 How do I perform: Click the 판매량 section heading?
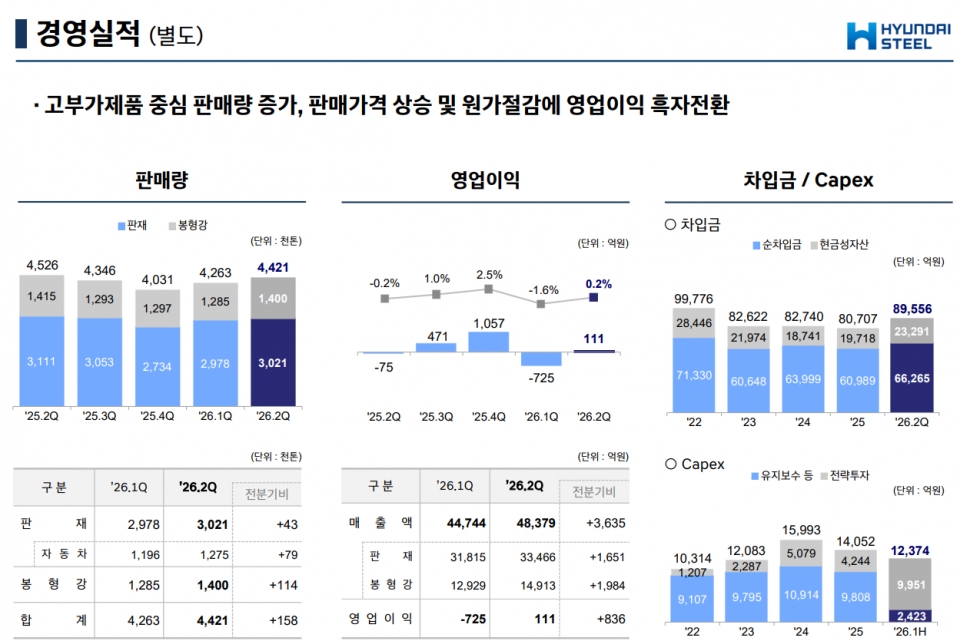[x=162, y=180]
